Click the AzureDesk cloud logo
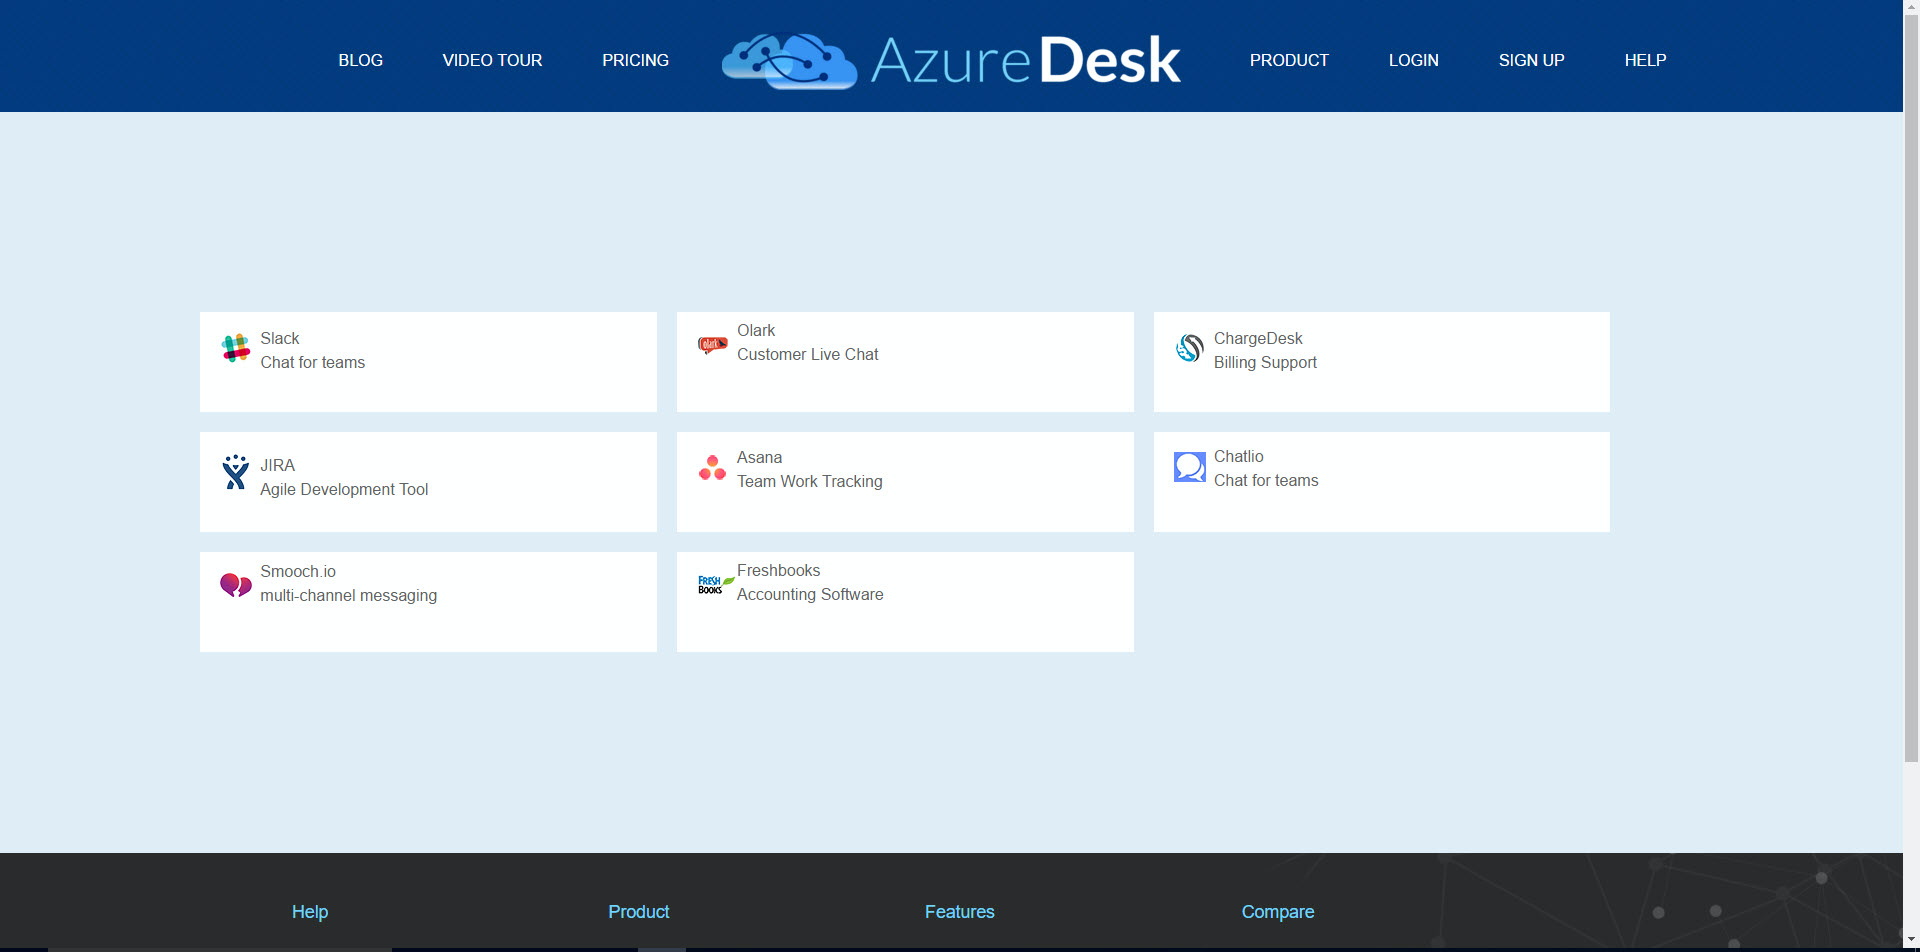The image size is (1920, 952). (790, 61)
